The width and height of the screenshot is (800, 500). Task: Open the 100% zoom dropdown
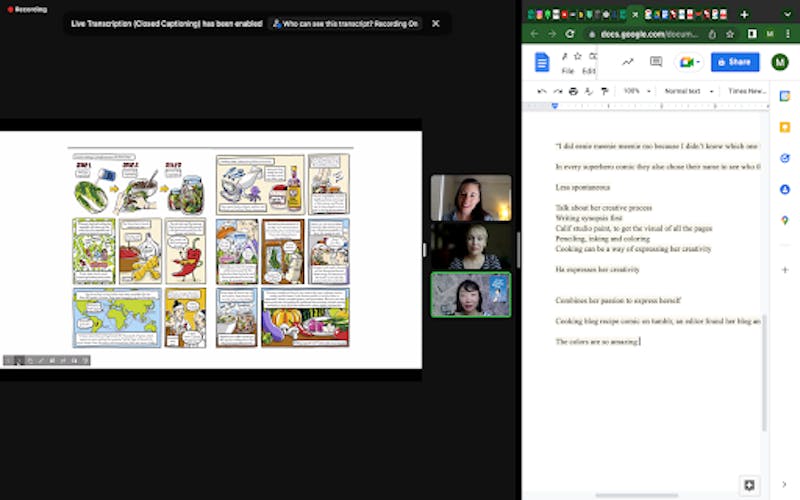636,91
